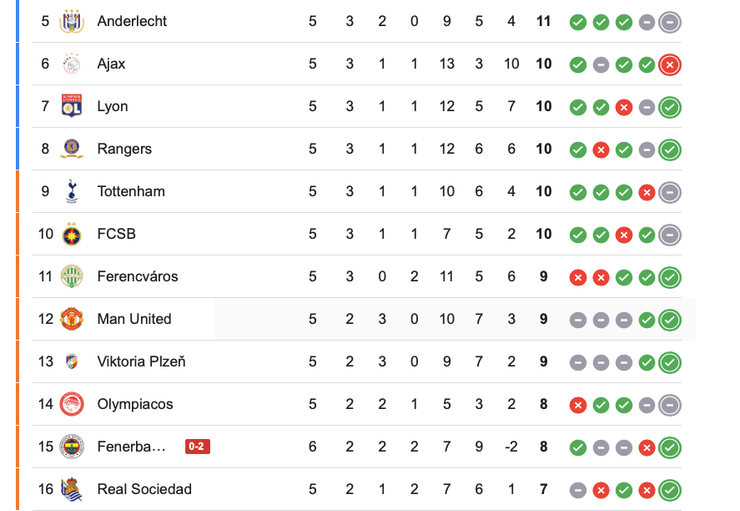Click Ferencváros's first red loss form icon
The height and width of the screenshot is (511, 740).
pos(577,276)
